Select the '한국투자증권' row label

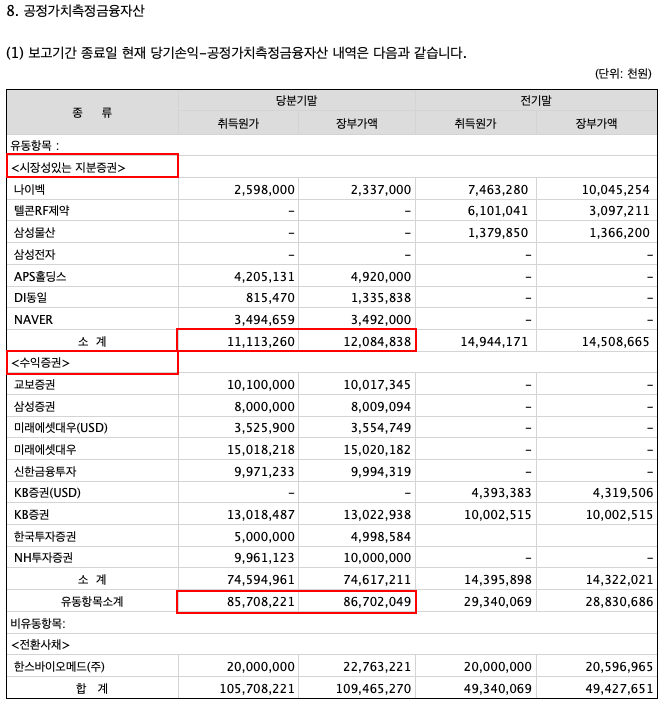45,536
